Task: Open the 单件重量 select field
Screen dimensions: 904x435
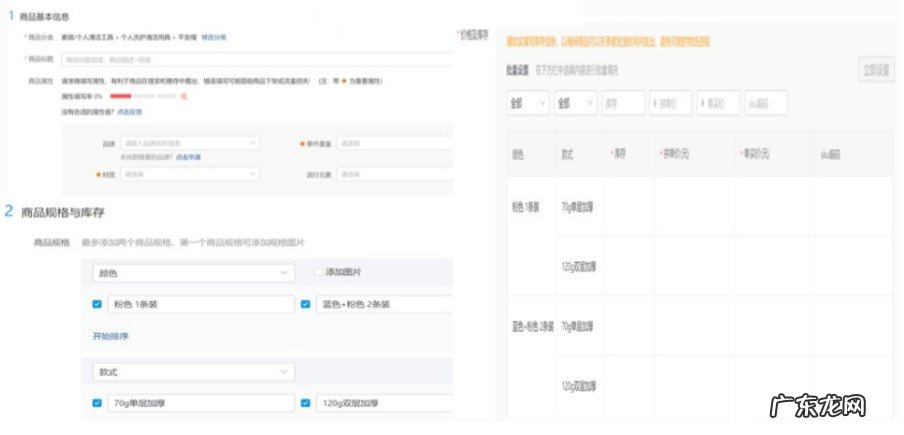Action: 394,143
